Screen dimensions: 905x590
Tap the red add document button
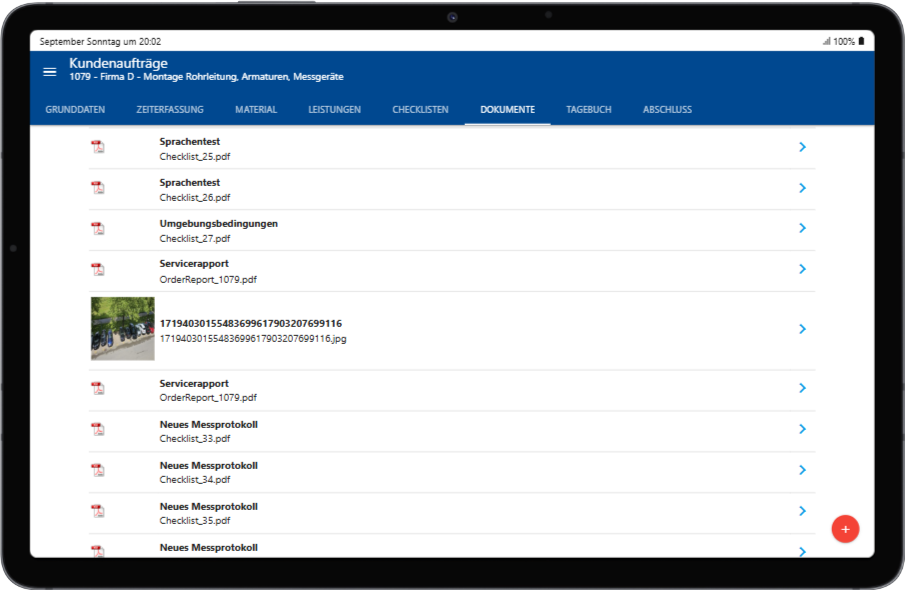pos(845,529)
